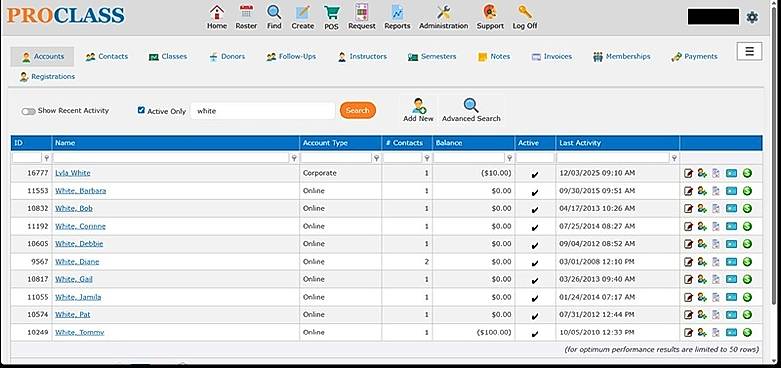The height and width of the screenshot is (368, 781).
Task: Click the Log Off key icon
Action: click(x=524, y=12)
